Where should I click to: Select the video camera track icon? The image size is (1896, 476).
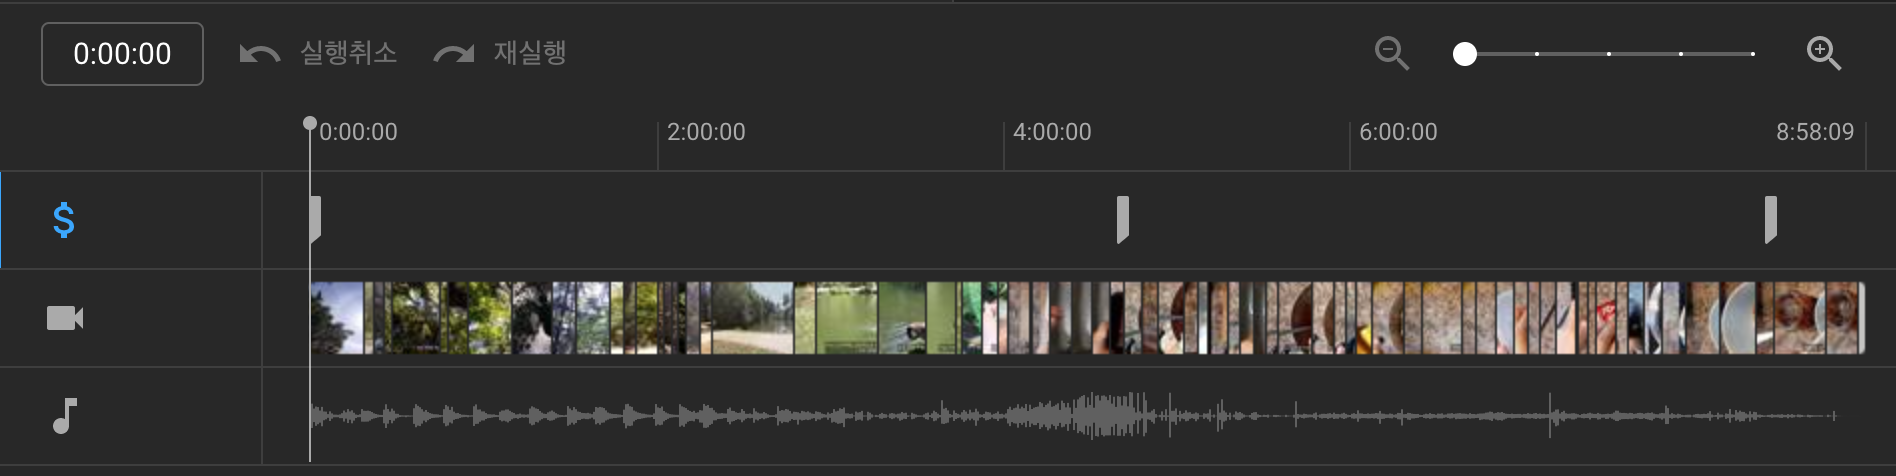click(65, 318)
